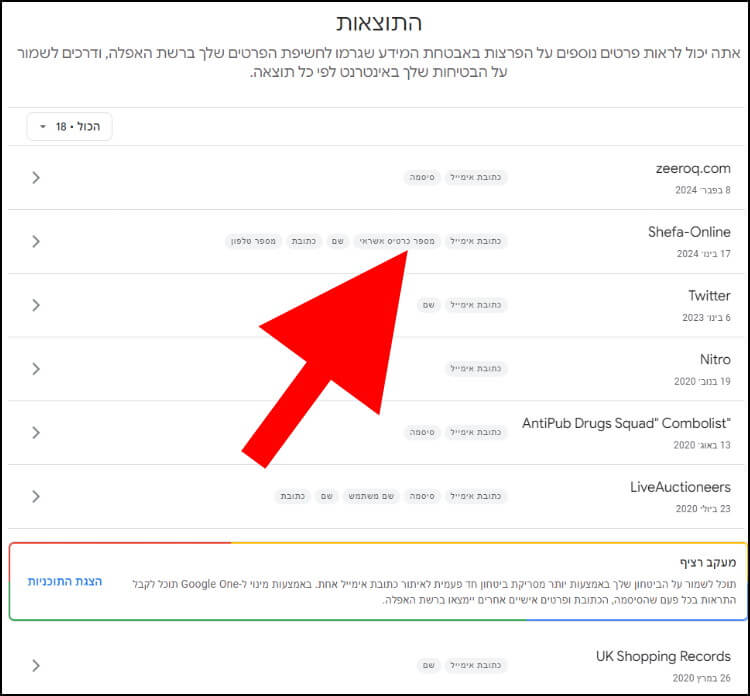The width and height of the screenshot is (750, 696).
Task: Click the כתובת אימייל tag in Twitter row
Action: click(475, 305)
